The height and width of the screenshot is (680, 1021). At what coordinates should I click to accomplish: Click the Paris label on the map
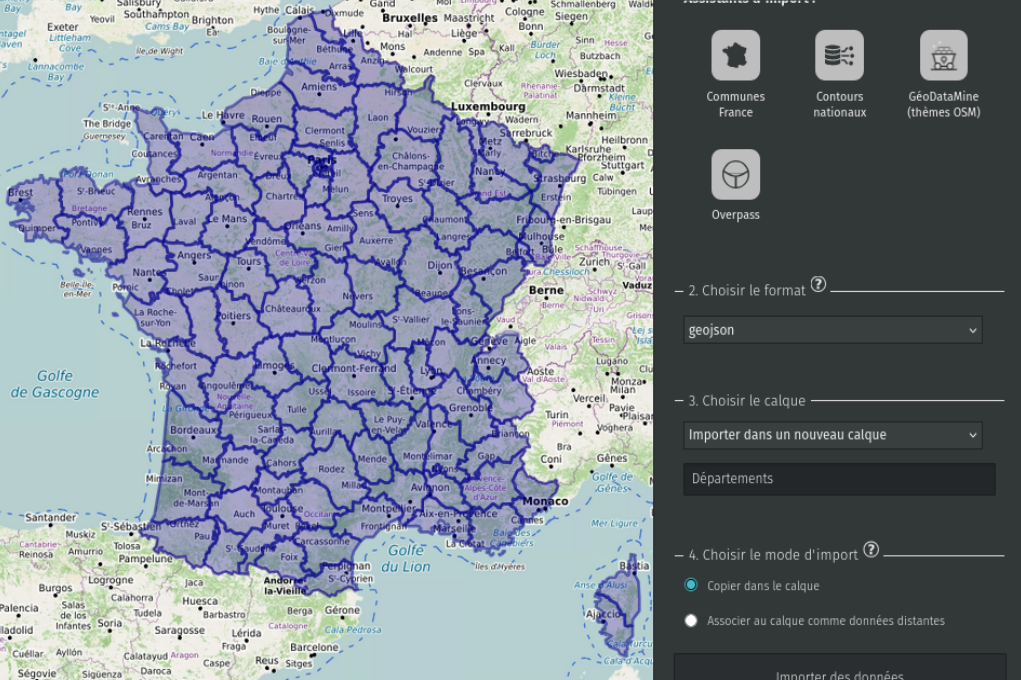coord(322,160)
